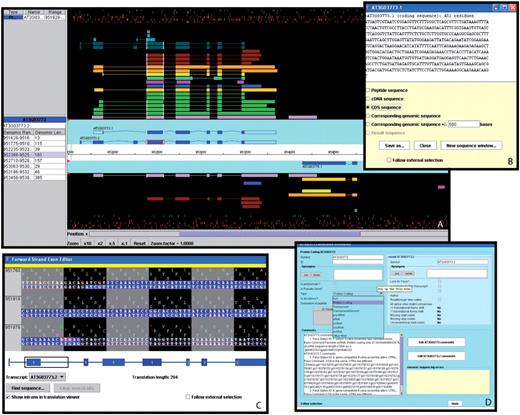Click the Type column header in annotation table

click(x=14, y=12)
